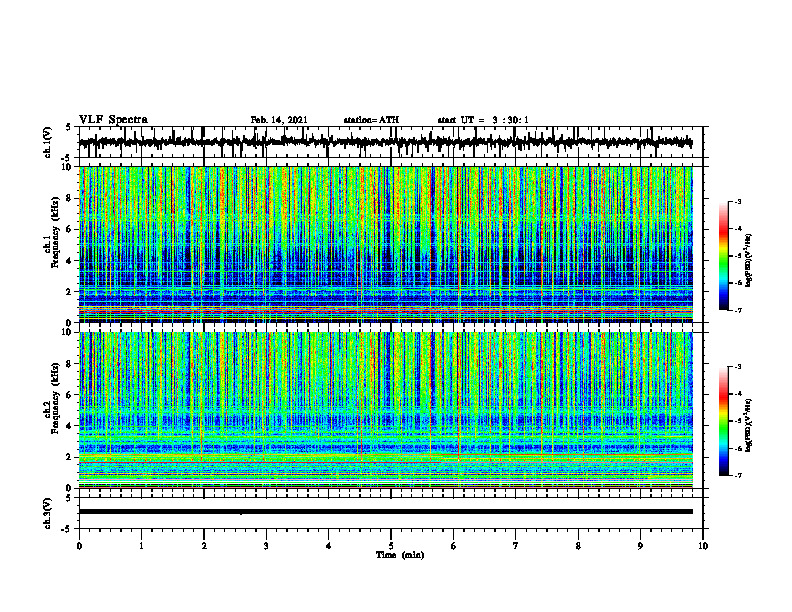Select the date text "Feb. 14, 2021"
Image resolution: width=792 pixels, height=612 pixels.
coord(279,120)
